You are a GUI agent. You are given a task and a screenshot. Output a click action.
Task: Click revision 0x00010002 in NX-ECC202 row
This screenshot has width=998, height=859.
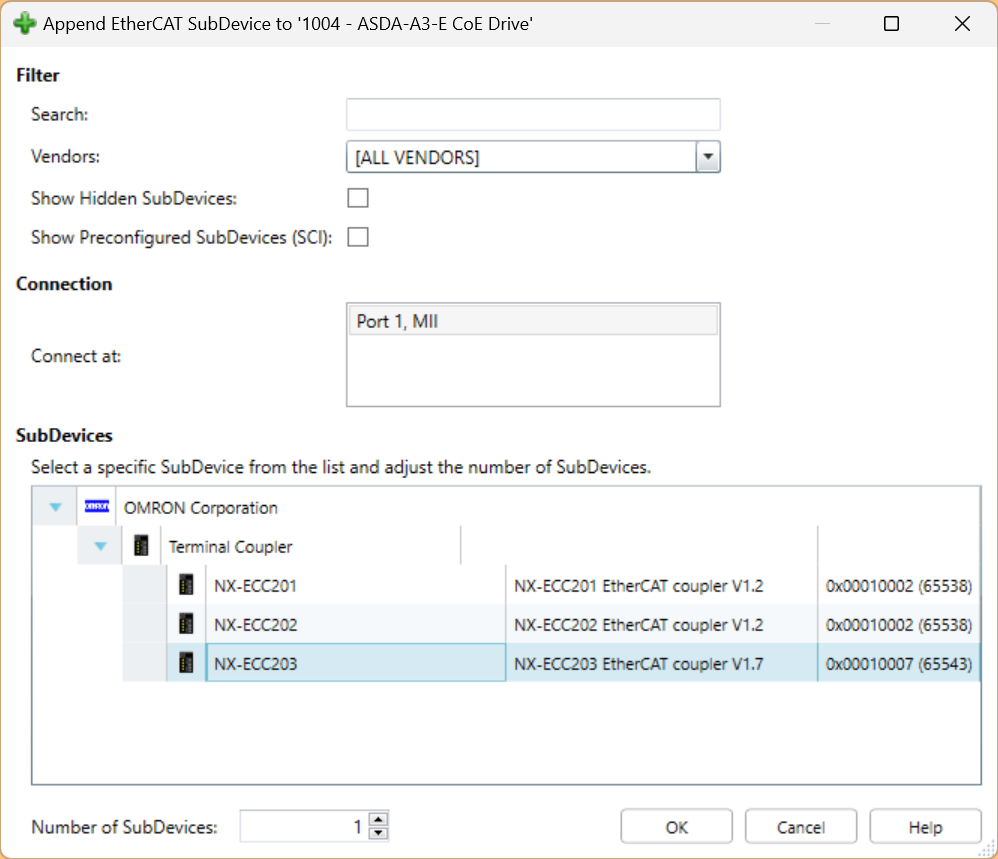click(899, 624)
